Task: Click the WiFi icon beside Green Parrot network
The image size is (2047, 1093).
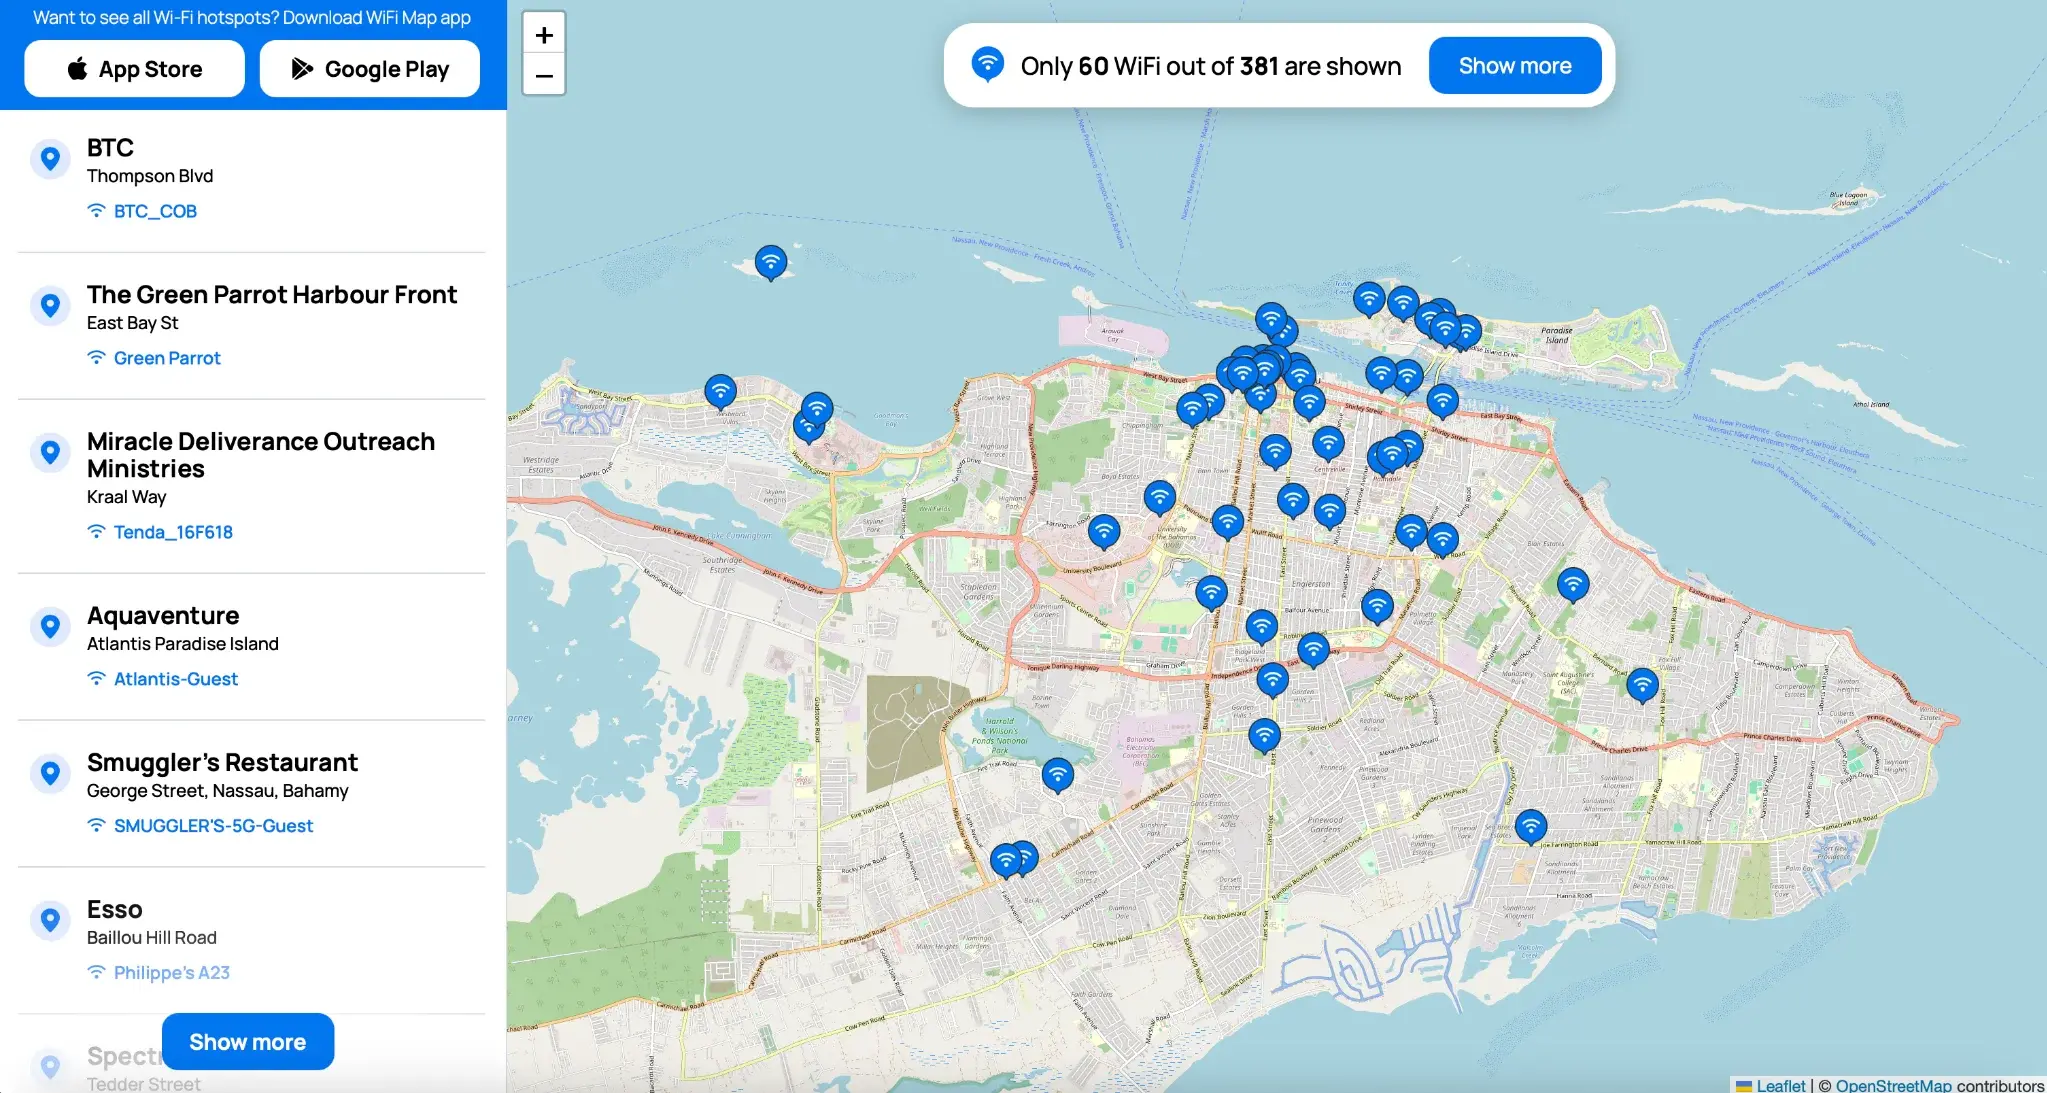Action: click(x=96, y=357)
